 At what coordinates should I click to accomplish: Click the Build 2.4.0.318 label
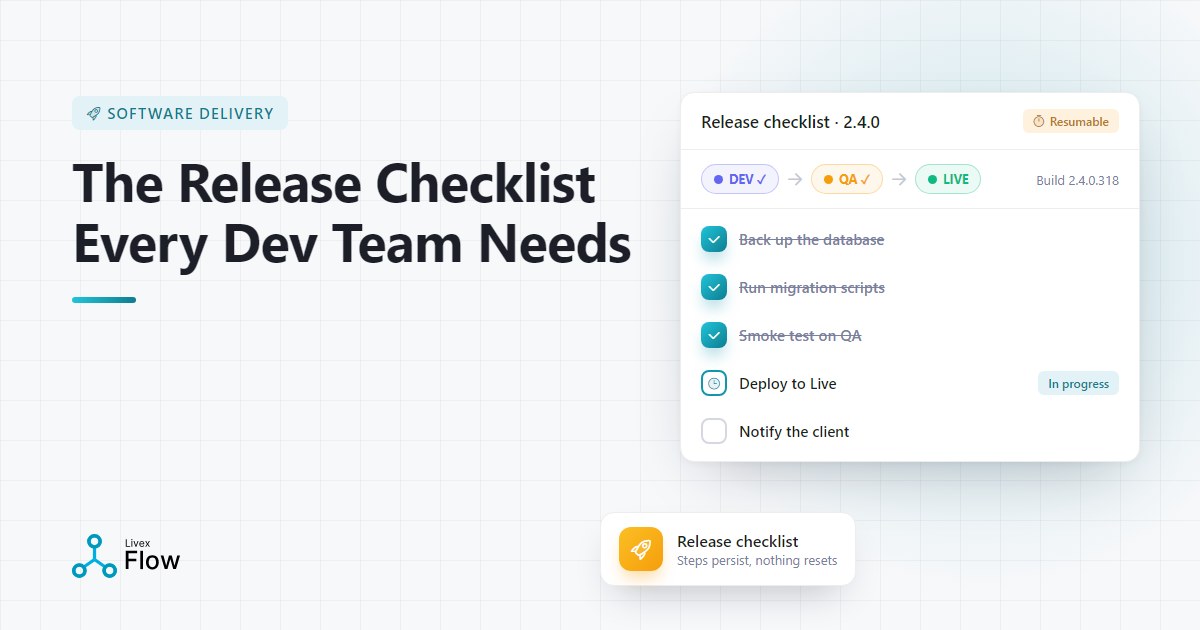1077,180
